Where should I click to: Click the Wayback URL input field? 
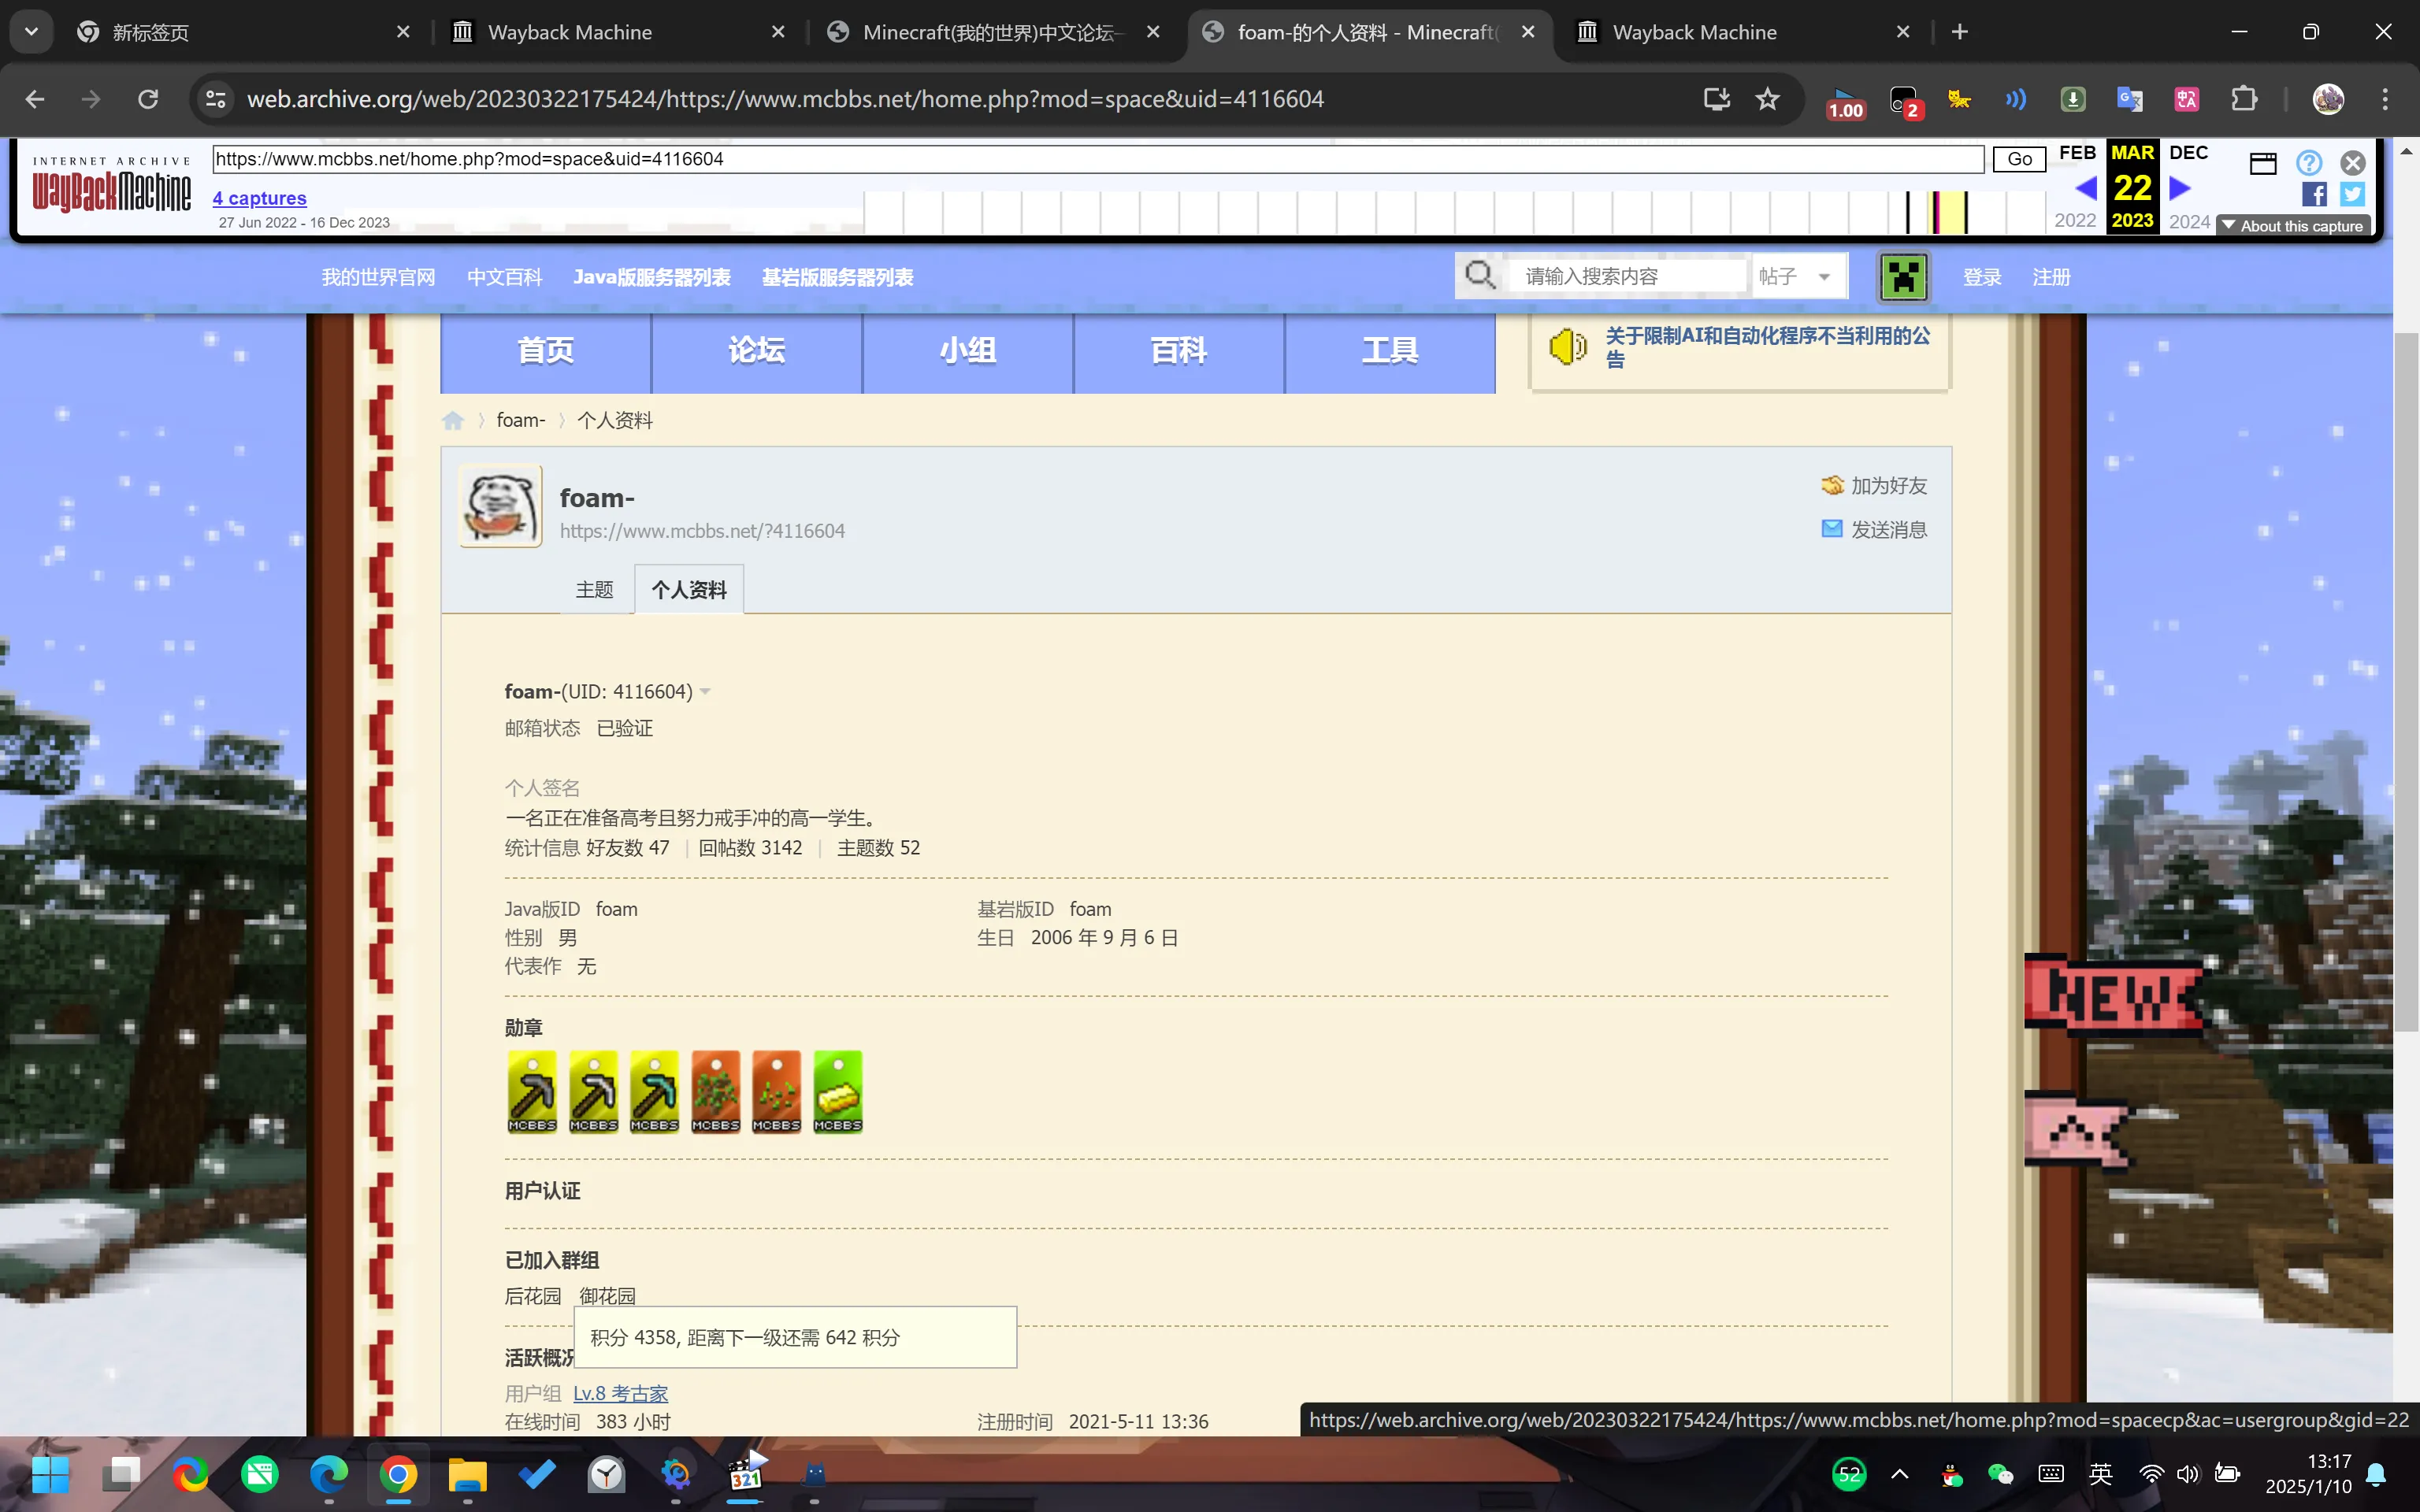pyautogui.click(x=1098, y=159)
